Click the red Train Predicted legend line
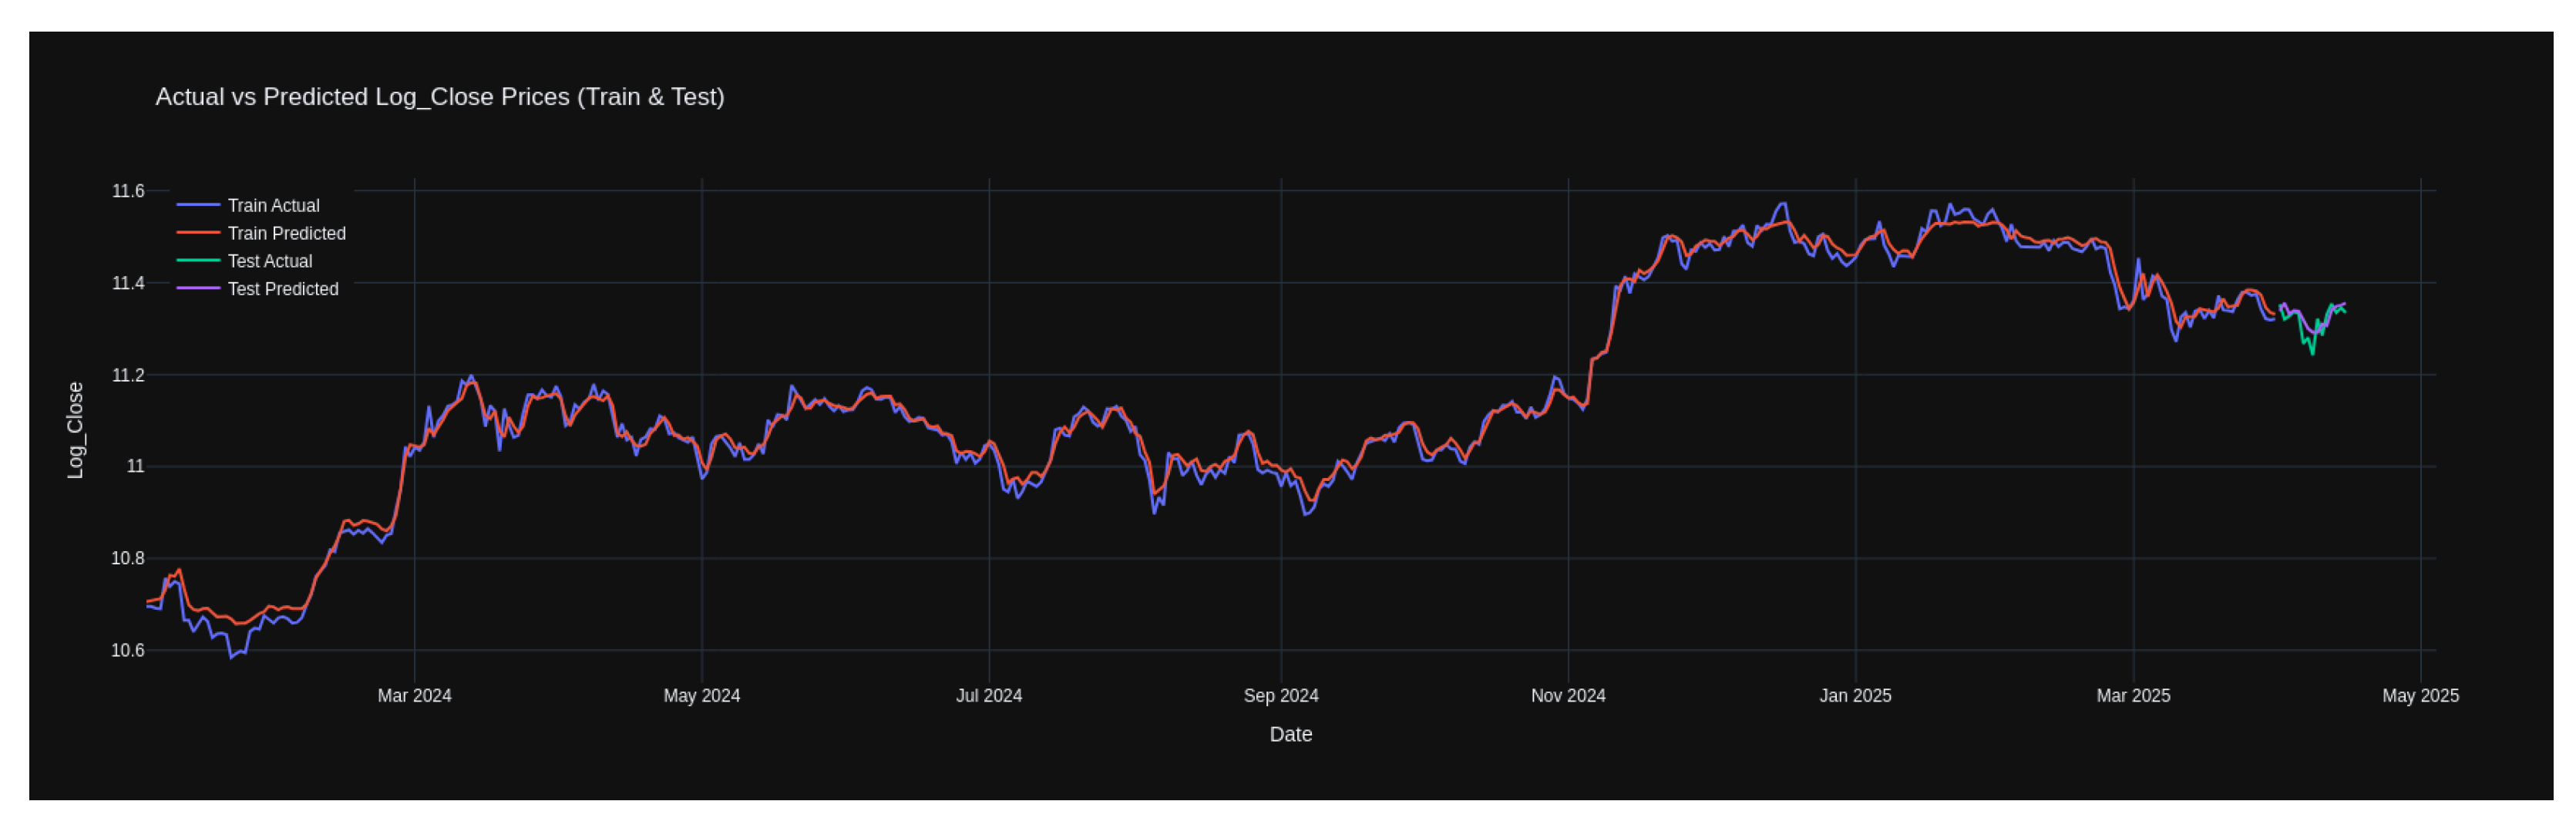This screenshot has height=828, width=2576. click(x=198, y=233)
